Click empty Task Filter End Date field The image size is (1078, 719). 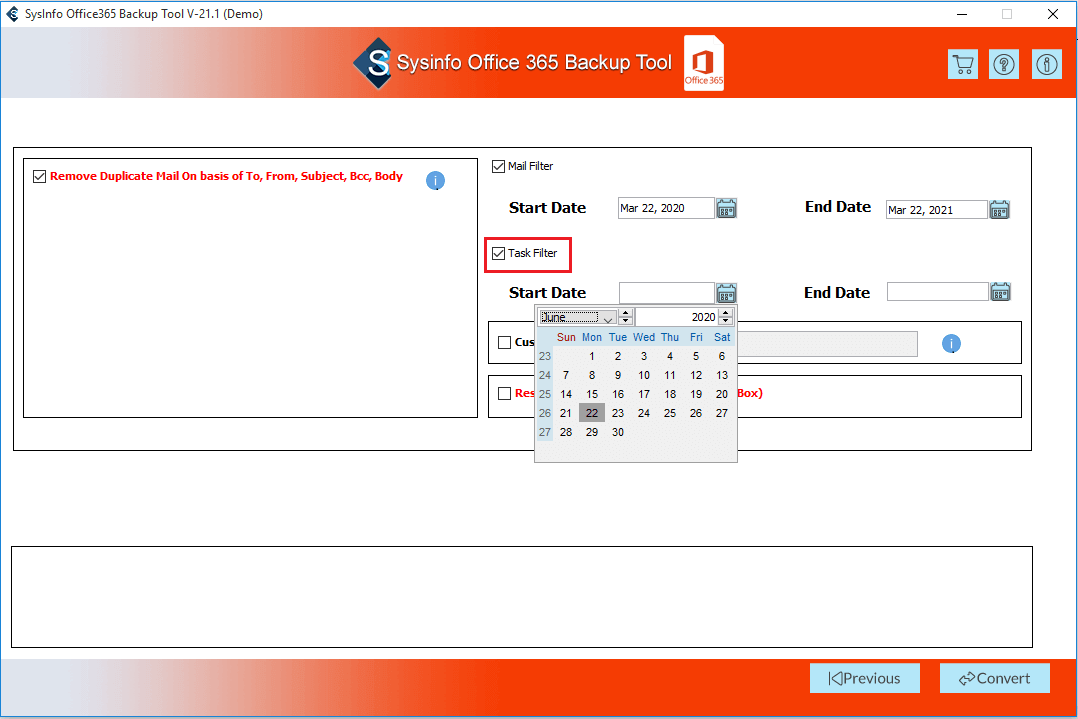click(937, 291)
